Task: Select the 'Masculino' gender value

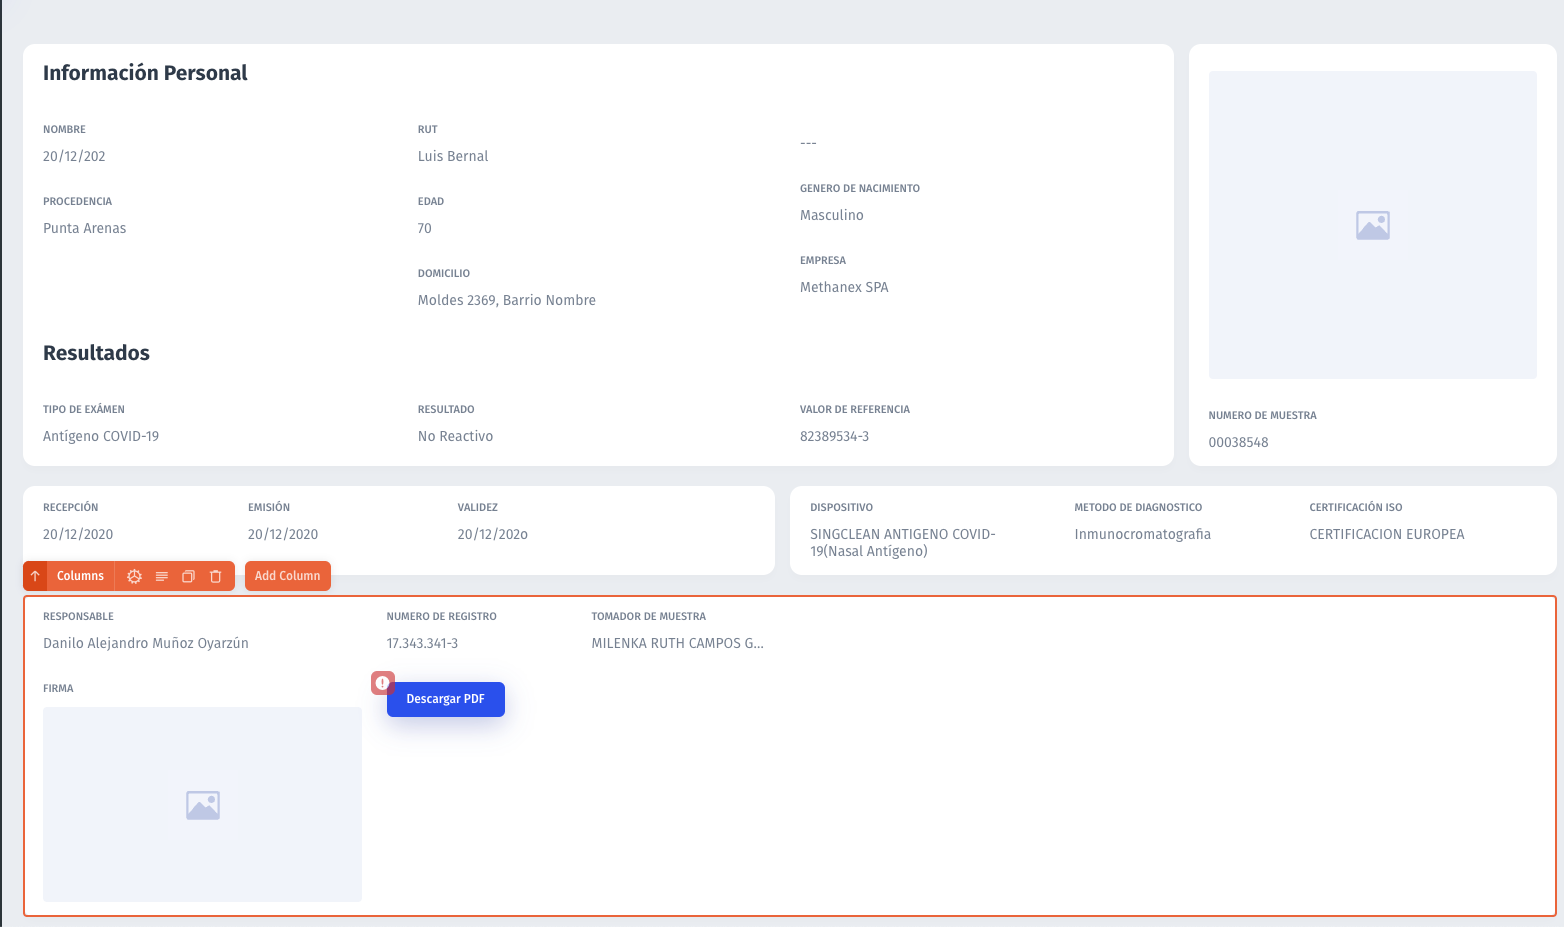Action: tap(832, 215)
